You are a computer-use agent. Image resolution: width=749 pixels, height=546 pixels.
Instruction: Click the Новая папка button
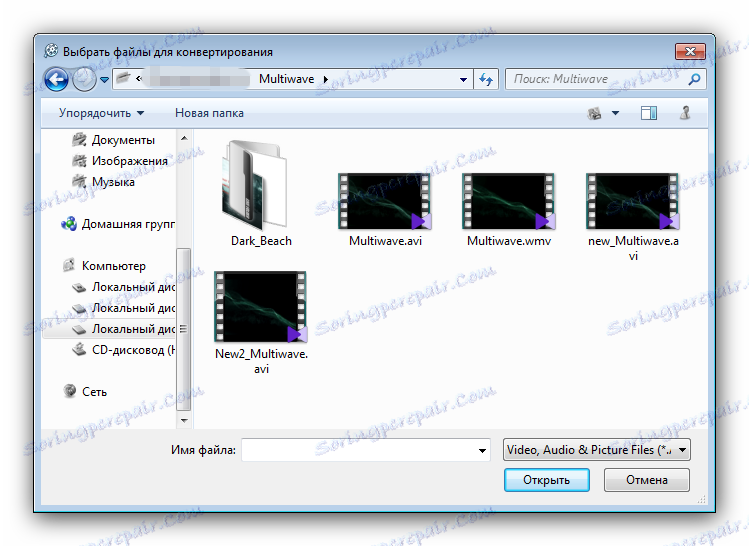click(x=209, y=113)
